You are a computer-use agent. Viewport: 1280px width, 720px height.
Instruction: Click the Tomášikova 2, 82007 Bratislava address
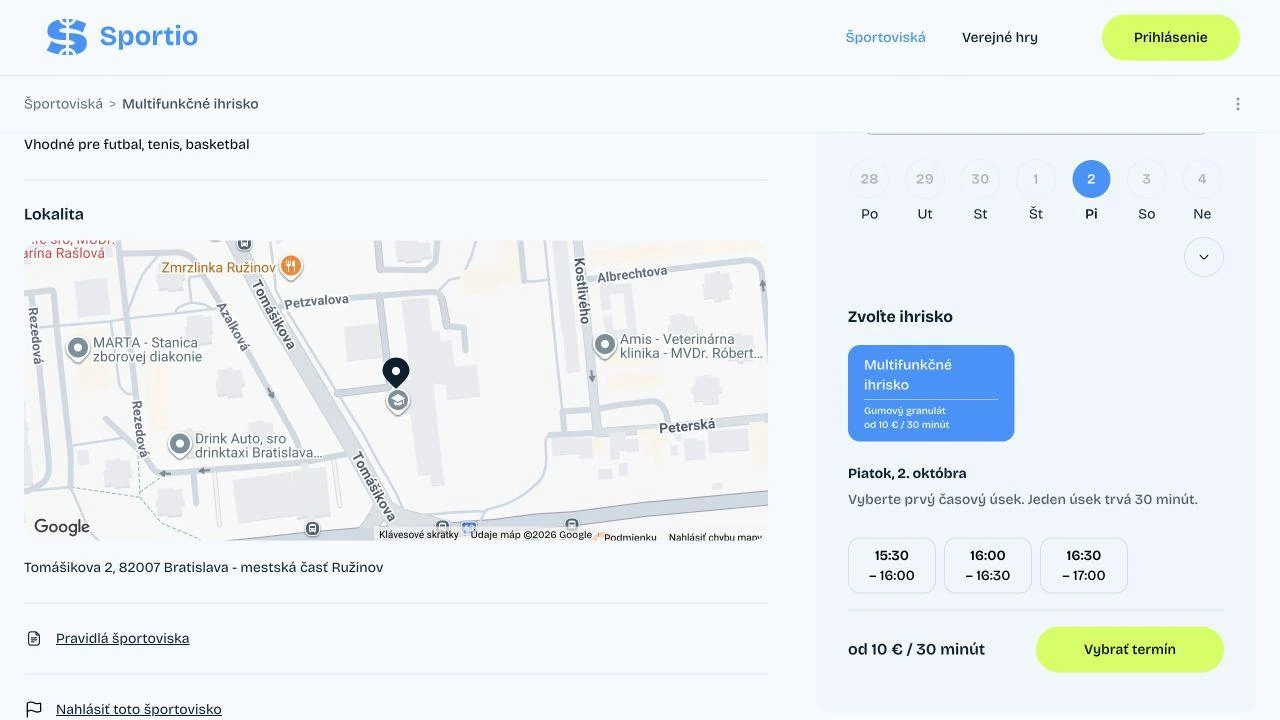(x=204, y=567)
